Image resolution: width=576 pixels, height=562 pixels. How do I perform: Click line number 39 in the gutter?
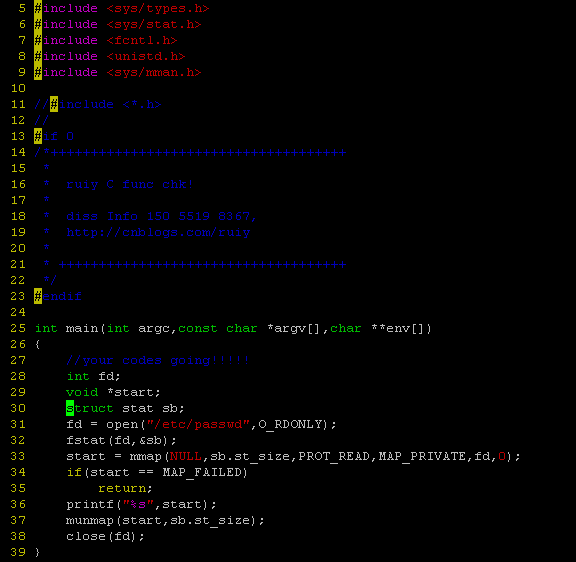tap(18, 552)
